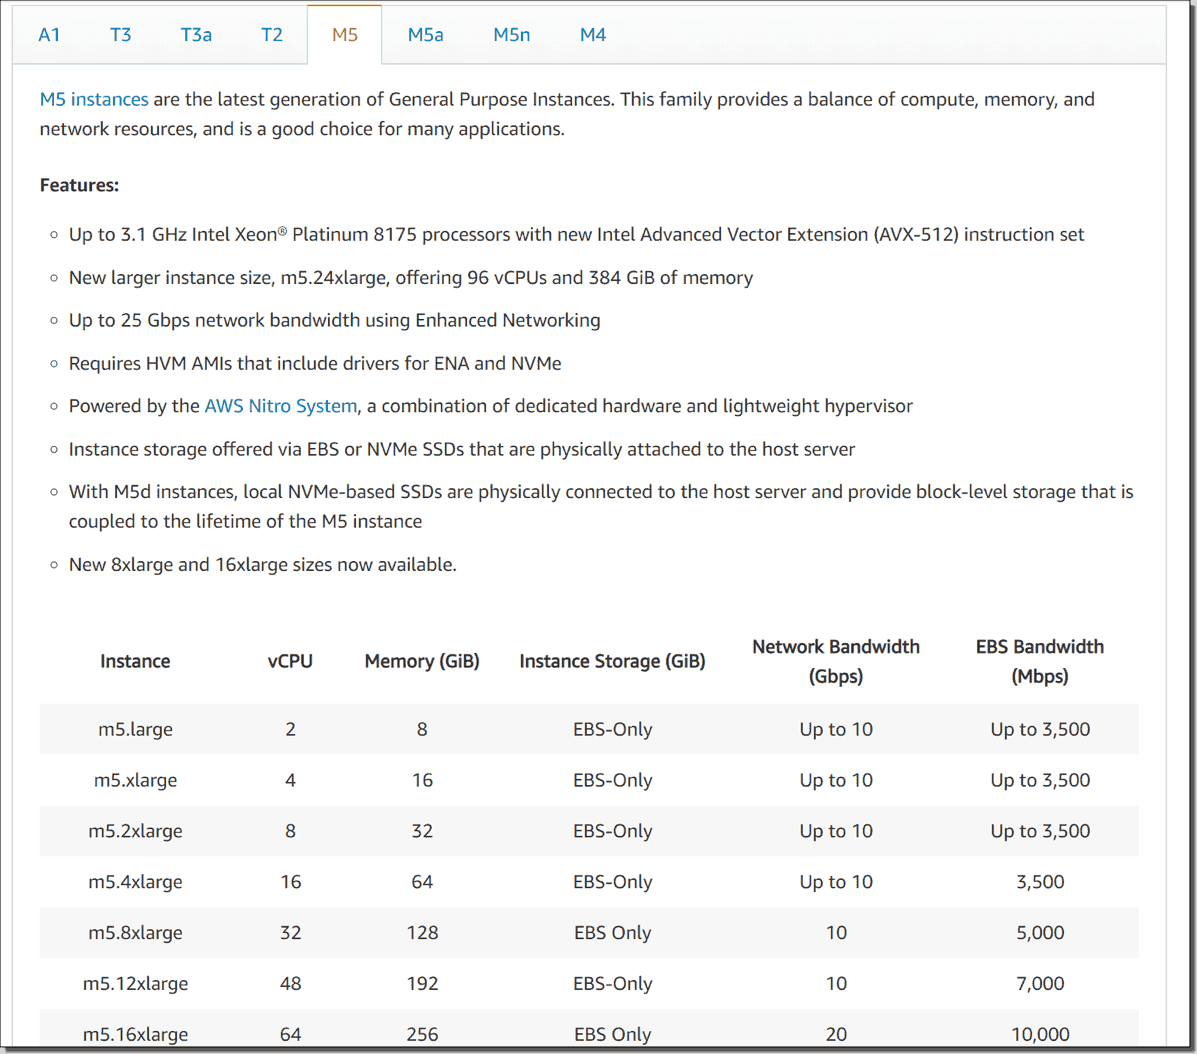
Task: Click the Memory (GiB) column header
Action: click(x=422, y=661)
